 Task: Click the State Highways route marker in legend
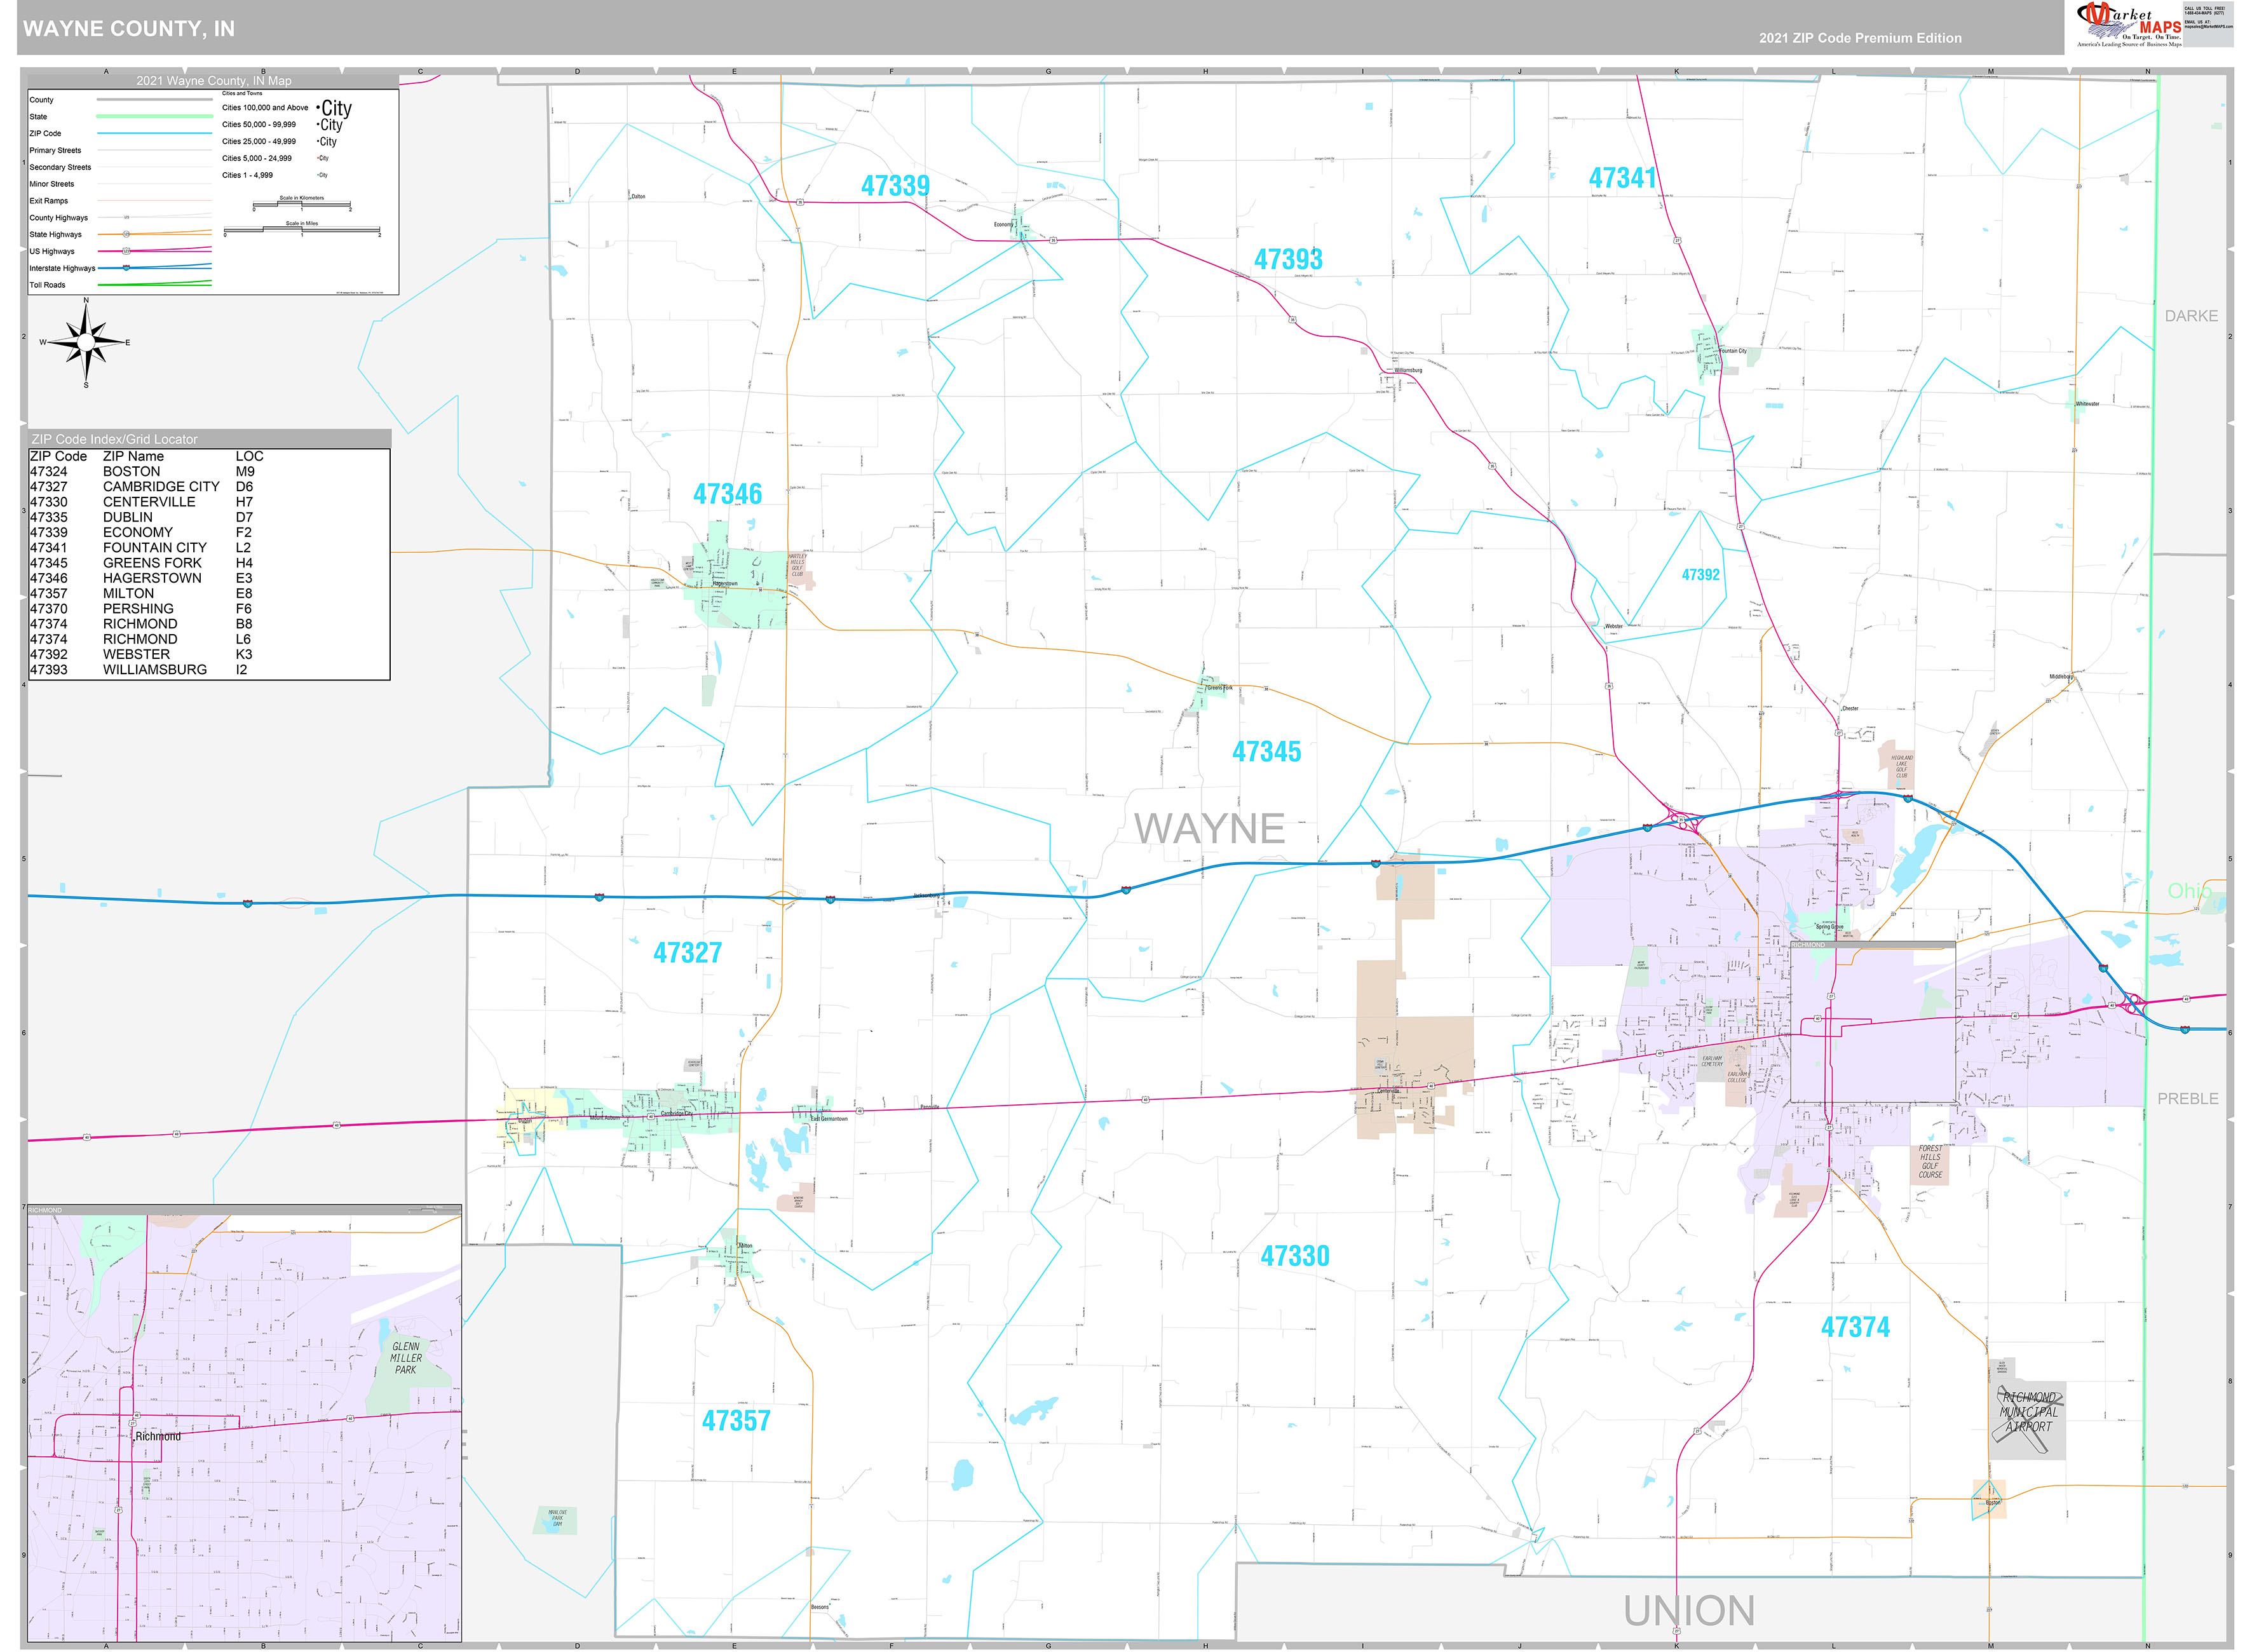[126, 235]
